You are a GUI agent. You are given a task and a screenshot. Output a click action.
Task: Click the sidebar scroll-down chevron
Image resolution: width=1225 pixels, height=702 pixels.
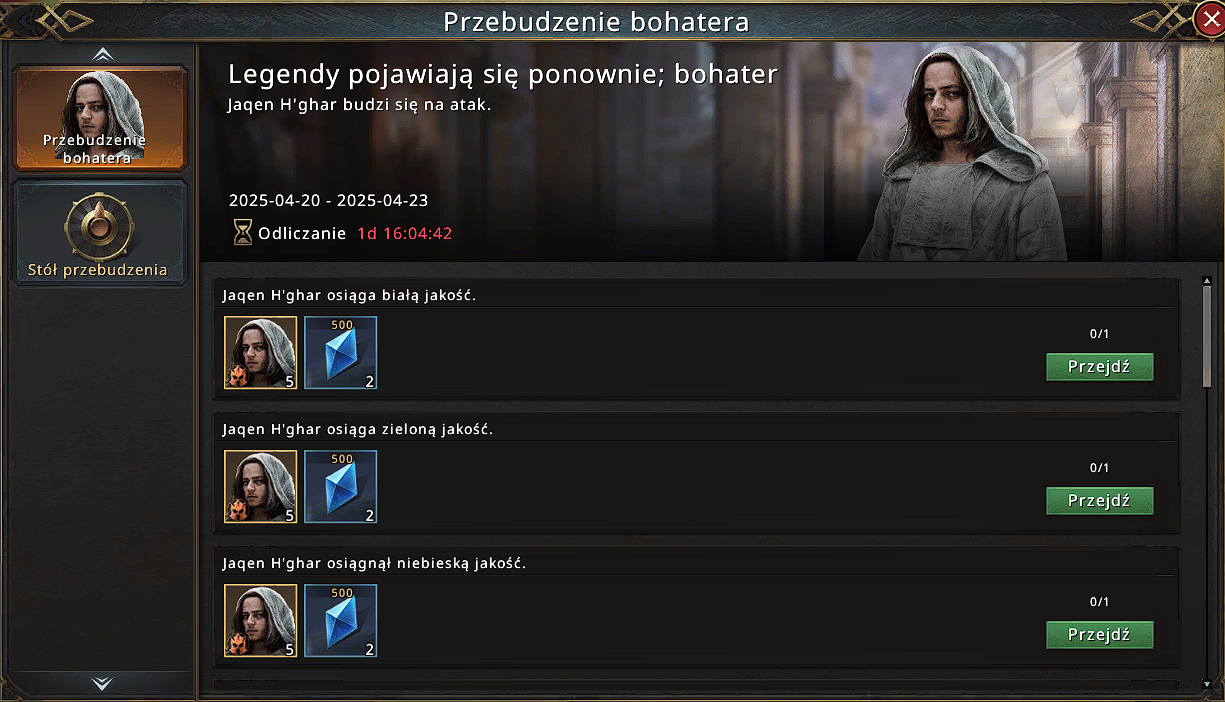coord(102,683)
